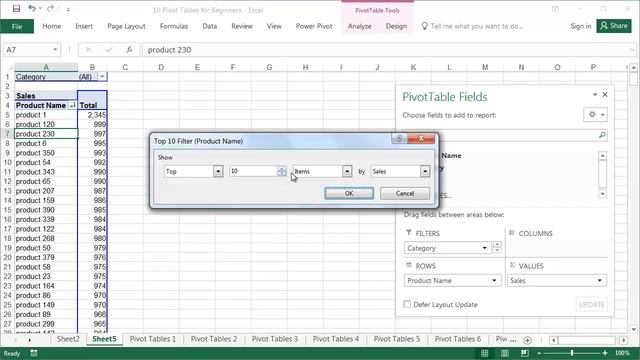The width and height of the screenshot is (640, 360).
Task: Switch to Pivot Tables 3 sheet
Action: [x=275, y=339]
